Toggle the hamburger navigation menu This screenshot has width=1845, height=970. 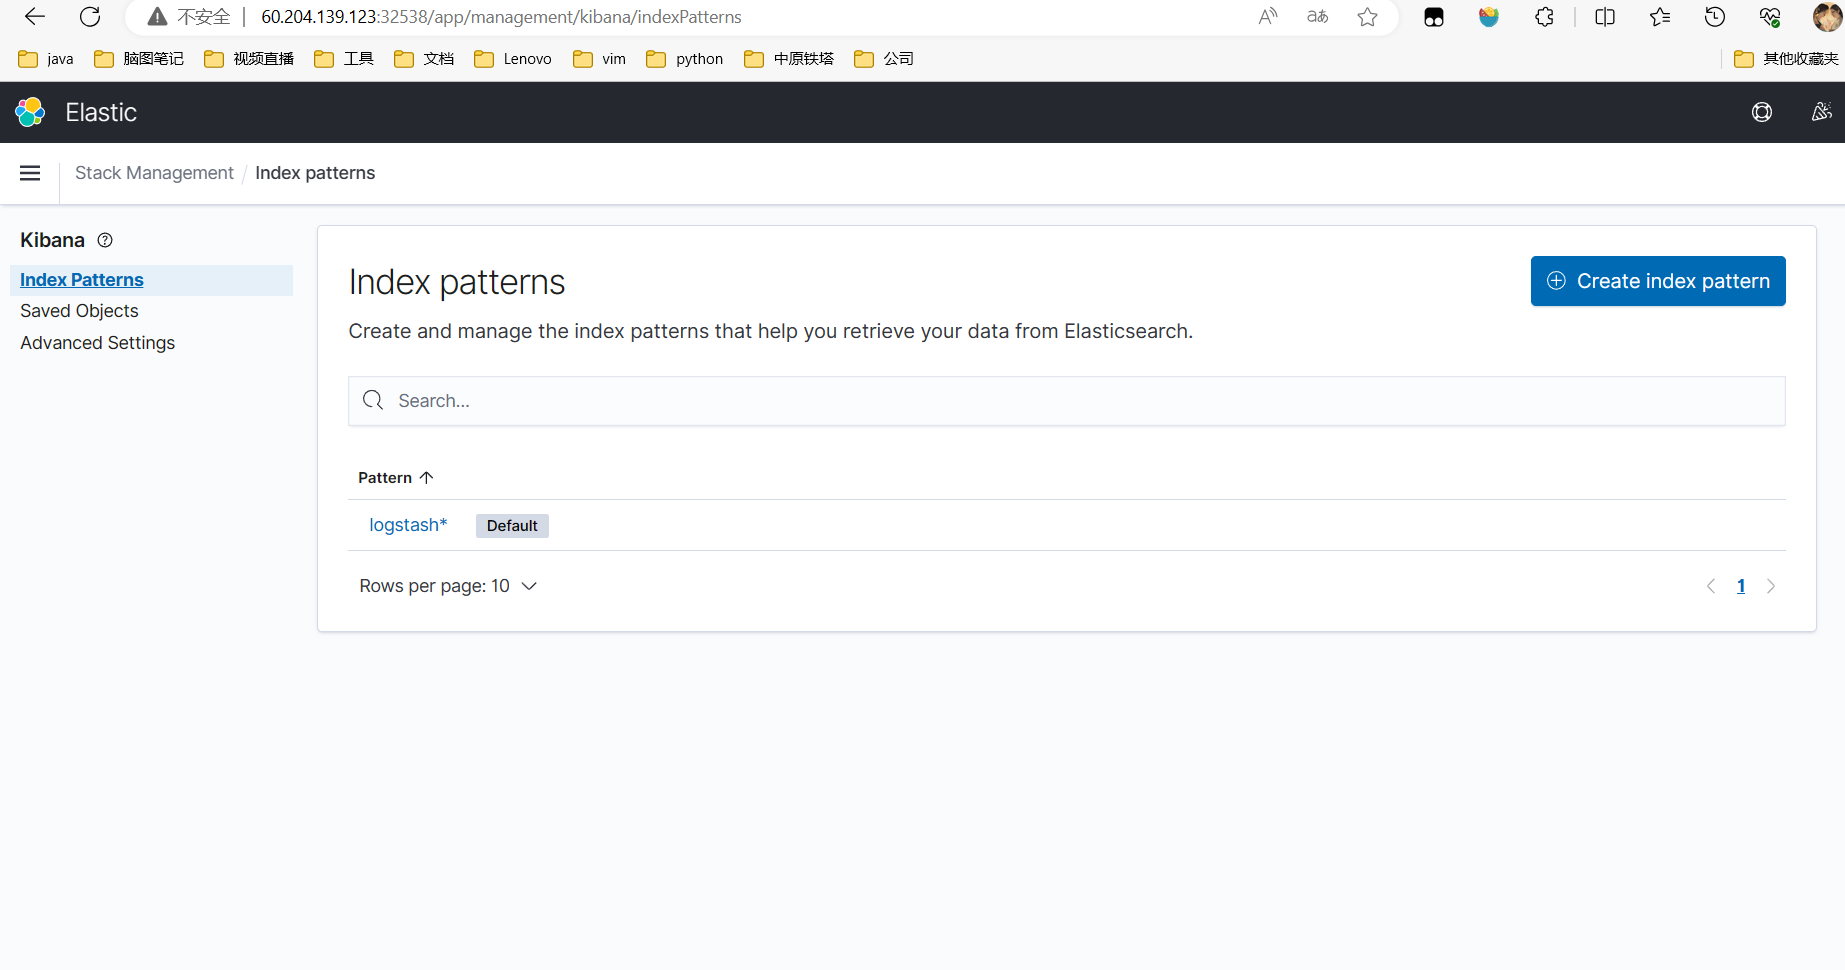30,173
